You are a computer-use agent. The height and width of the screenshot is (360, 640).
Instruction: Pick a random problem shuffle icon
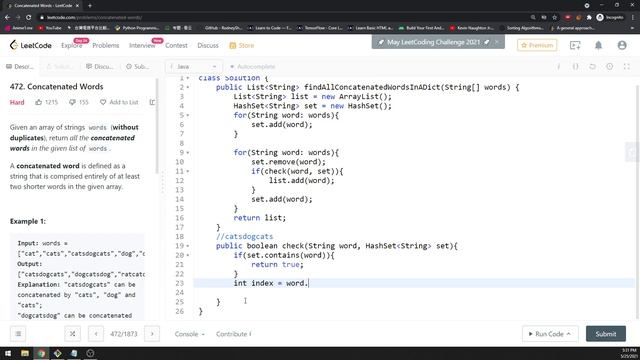tap(72, 334)
